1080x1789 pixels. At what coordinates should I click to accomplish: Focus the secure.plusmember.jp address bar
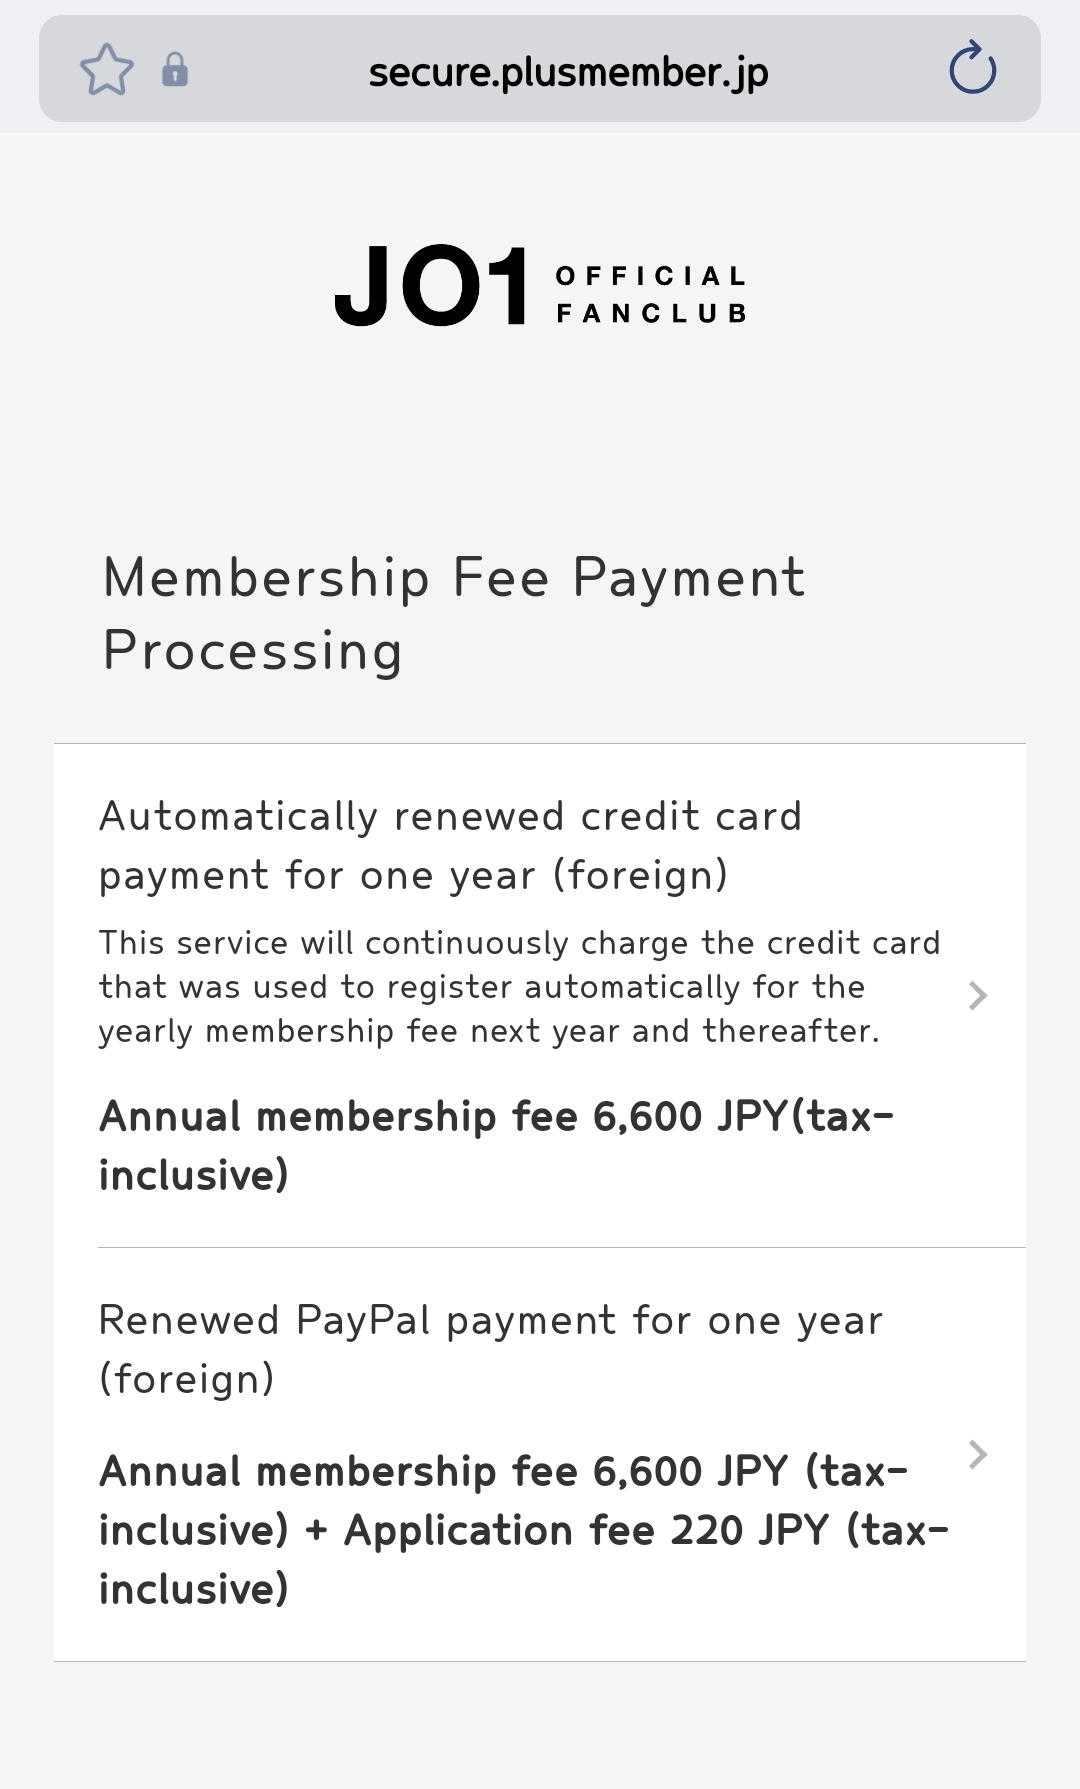coord(568,72)
